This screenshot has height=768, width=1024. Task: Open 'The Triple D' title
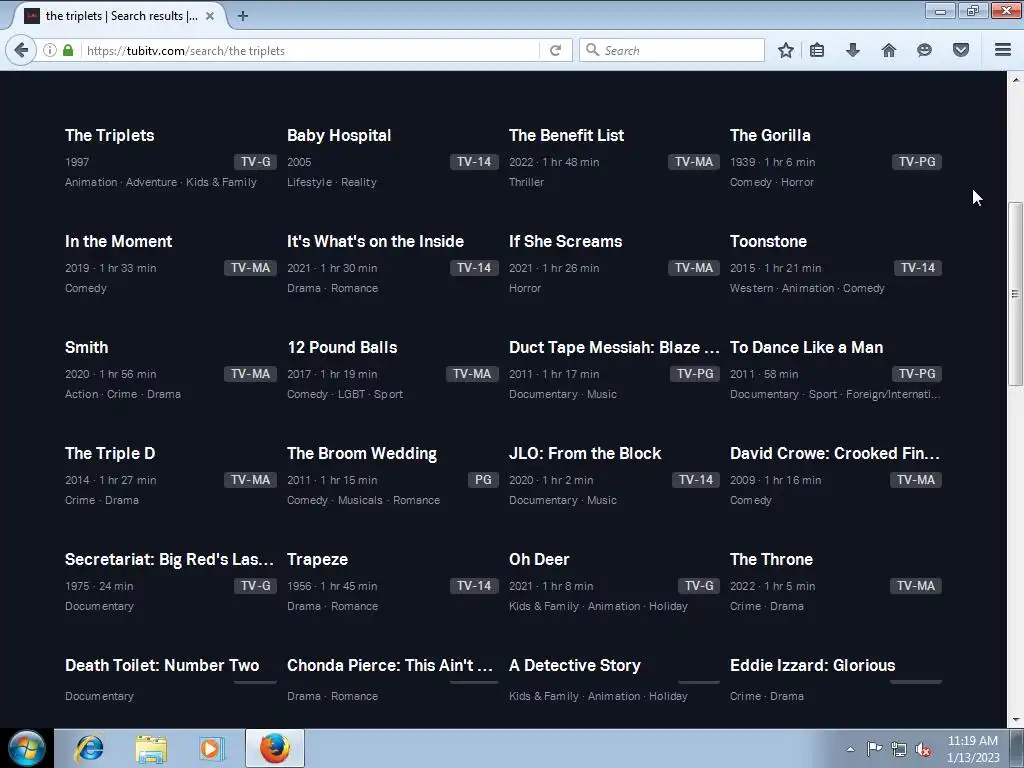pos(110,453)
